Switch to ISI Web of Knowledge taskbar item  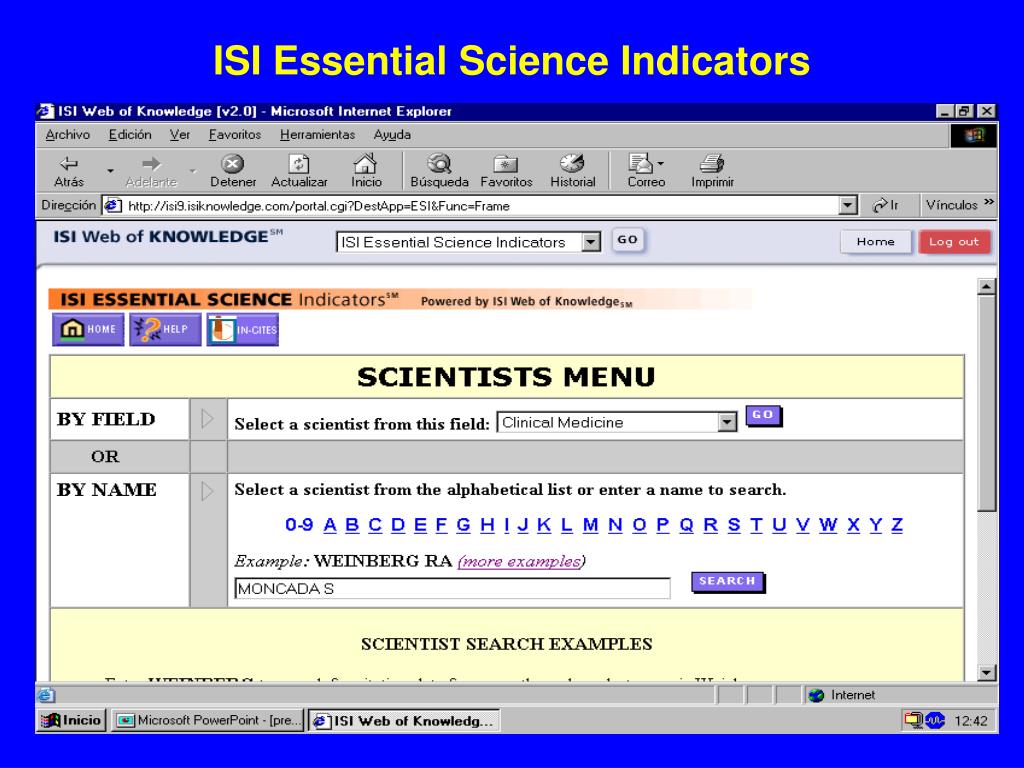pos(404,721)
